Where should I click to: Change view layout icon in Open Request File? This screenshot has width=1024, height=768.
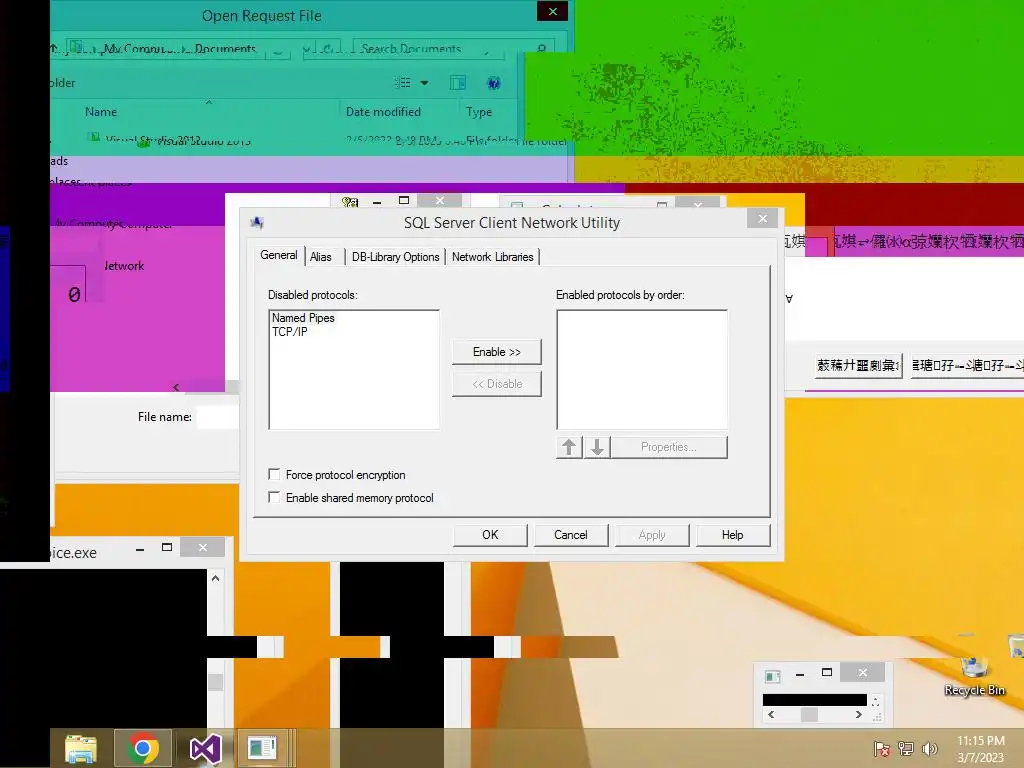coord(403,83)
